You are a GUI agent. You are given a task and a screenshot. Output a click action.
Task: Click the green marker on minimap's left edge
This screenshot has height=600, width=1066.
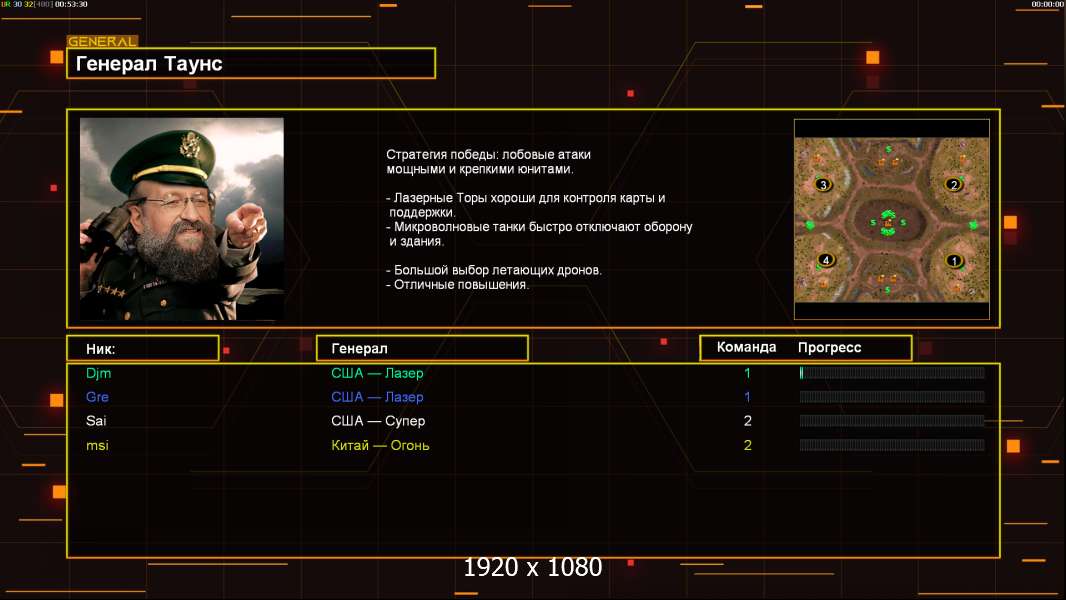(810, 224)
